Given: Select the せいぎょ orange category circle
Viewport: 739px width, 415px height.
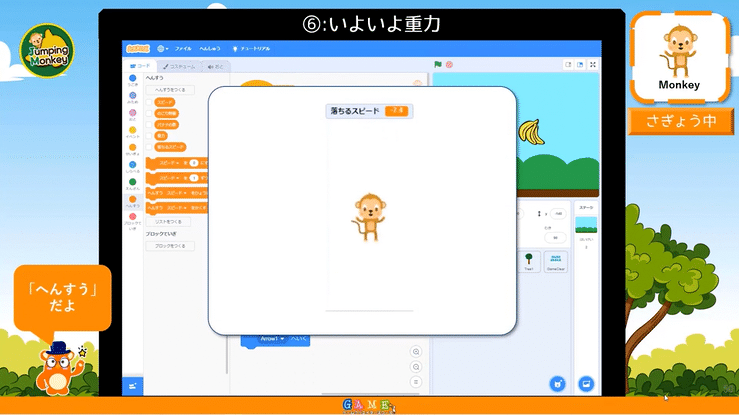Looking at the screenshot, I should click(x=132, y=147).
